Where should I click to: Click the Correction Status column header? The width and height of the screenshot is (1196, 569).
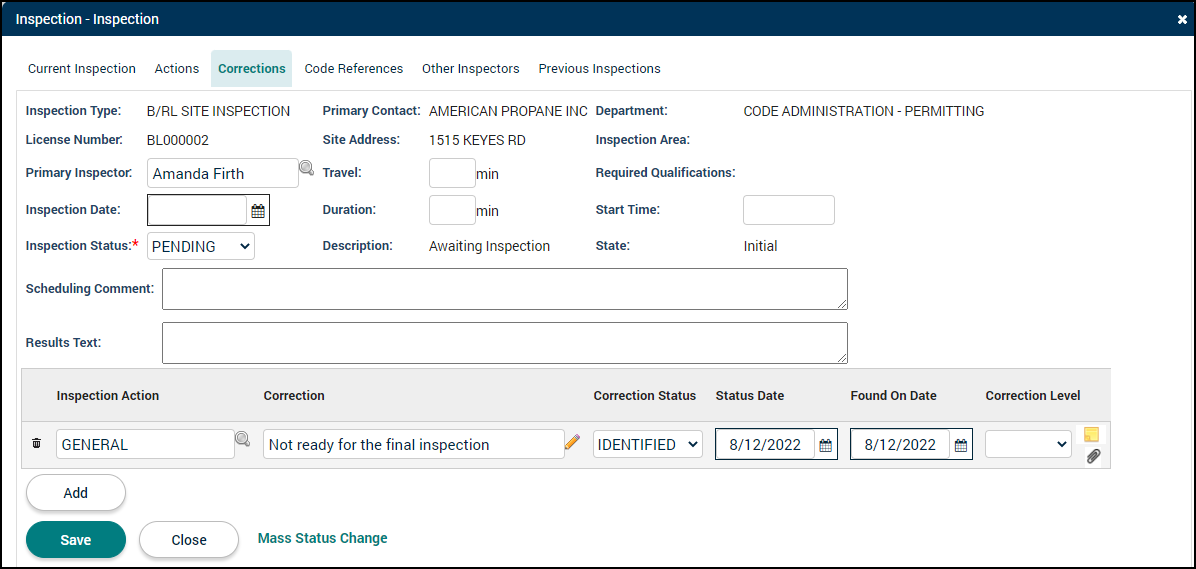pos(645,395)
